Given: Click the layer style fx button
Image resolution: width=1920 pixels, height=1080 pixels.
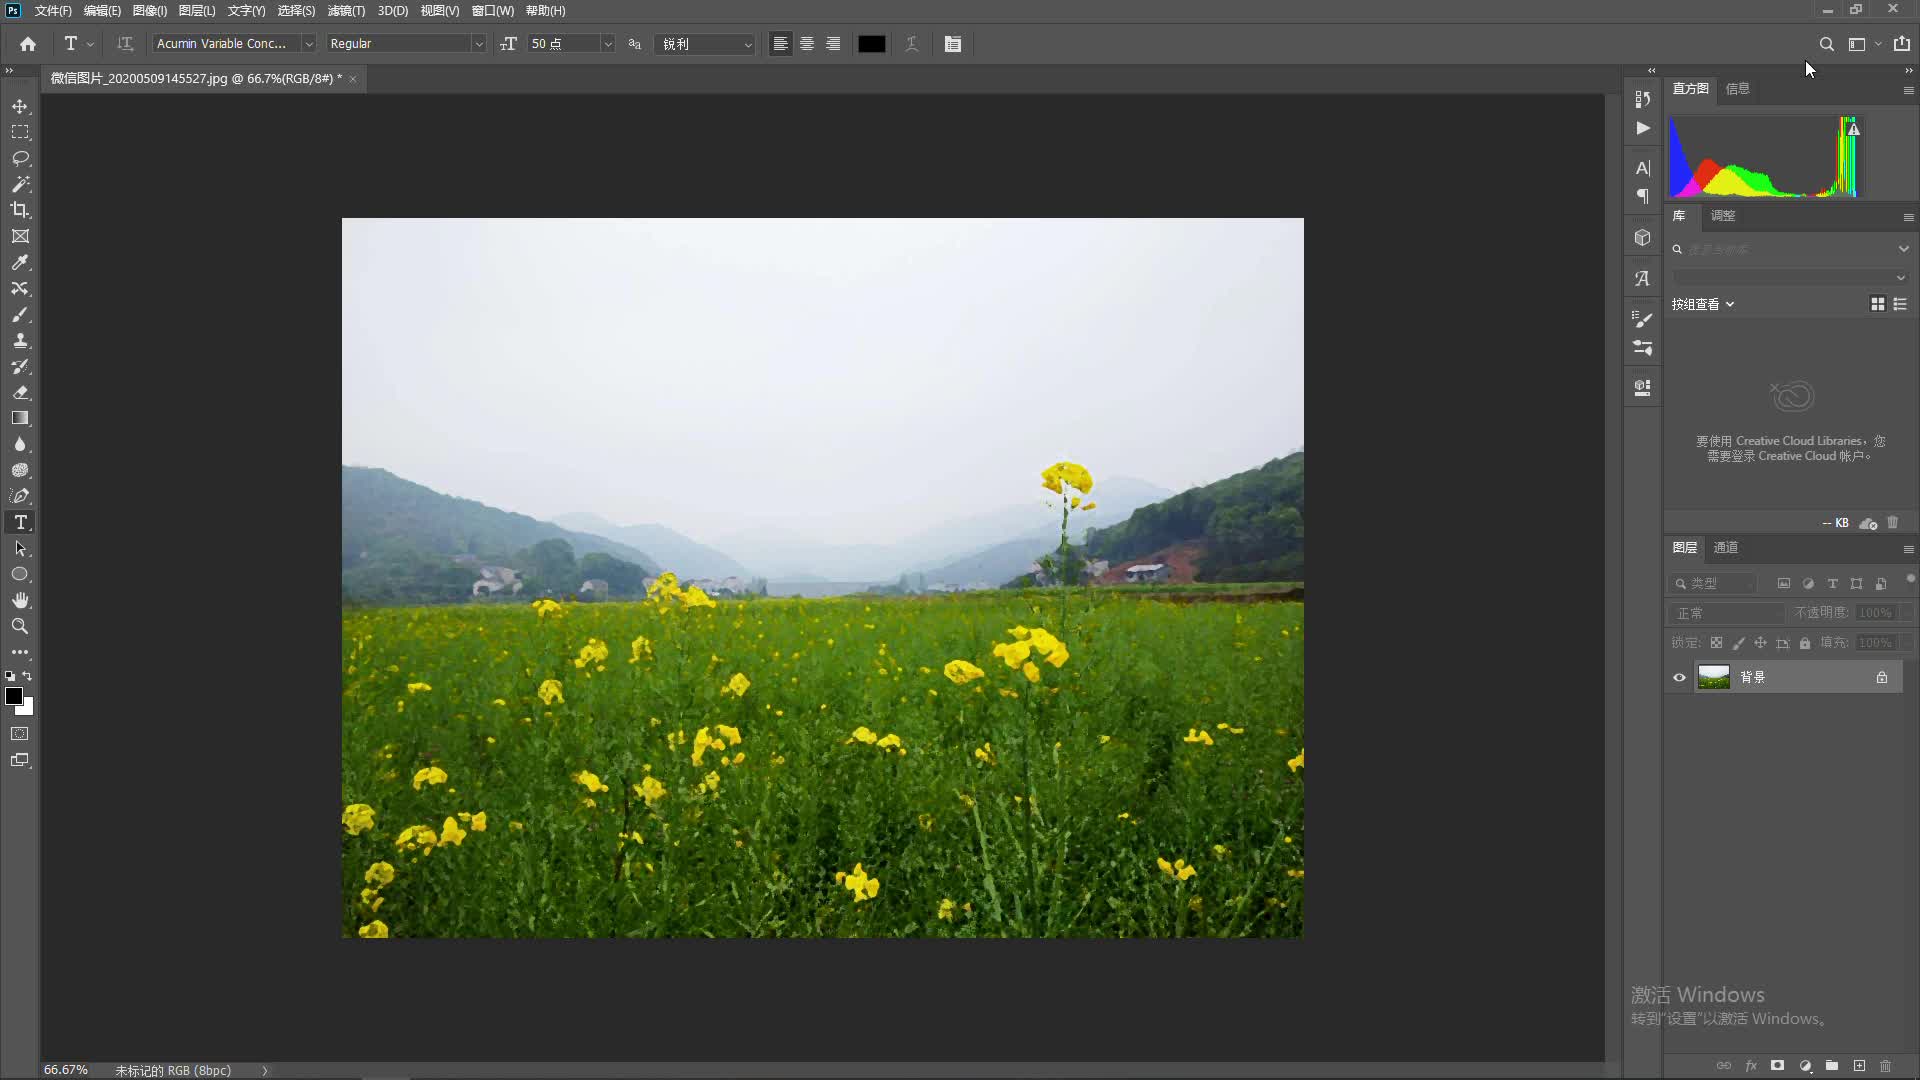Looking at the screenshot, I should [1751, 1066].
